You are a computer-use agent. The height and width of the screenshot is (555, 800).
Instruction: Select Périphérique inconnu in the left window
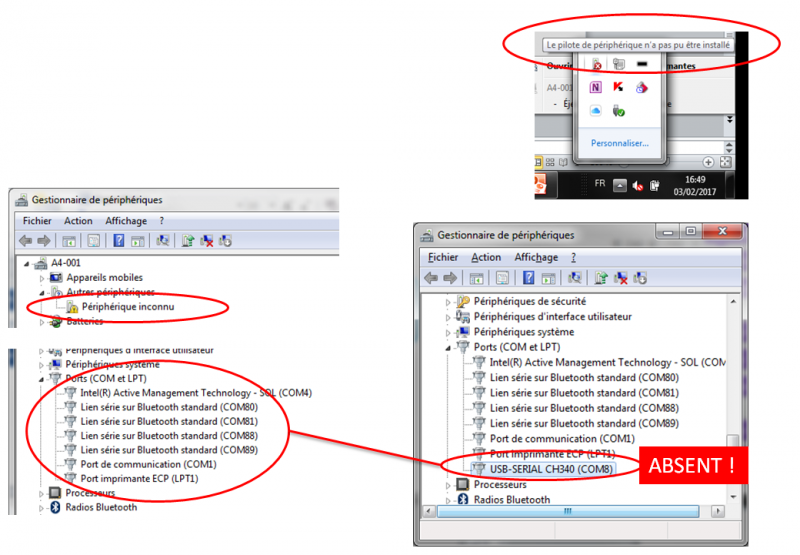click(129, 306)
